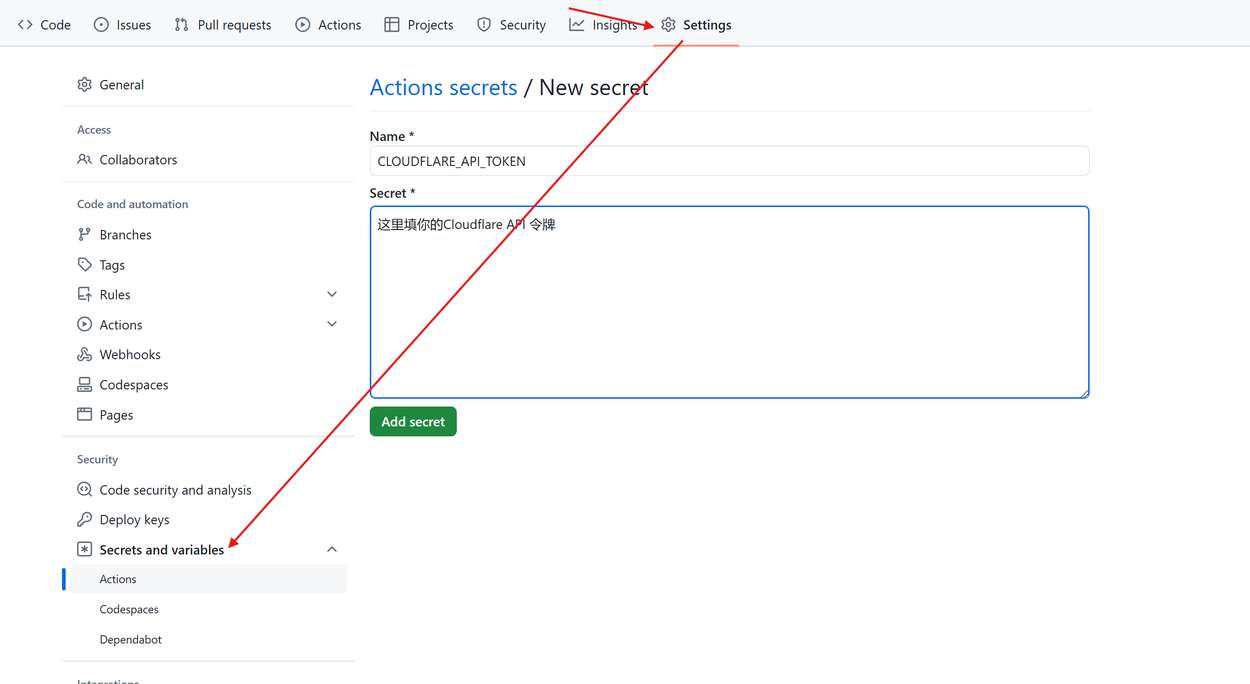Screen dimensions: 1250x684
Task: Click the browser icon beside Pages
Action: click(84, 414)
